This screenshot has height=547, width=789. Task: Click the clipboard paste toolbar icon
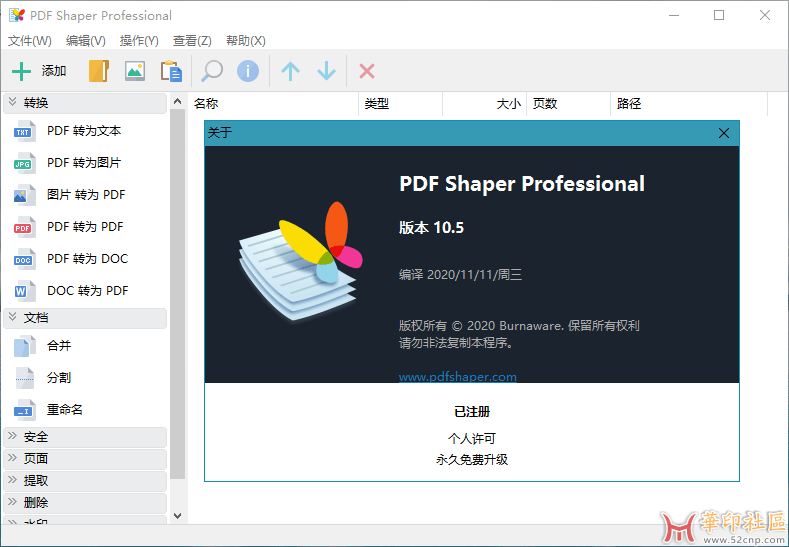(x=171, y=71)
